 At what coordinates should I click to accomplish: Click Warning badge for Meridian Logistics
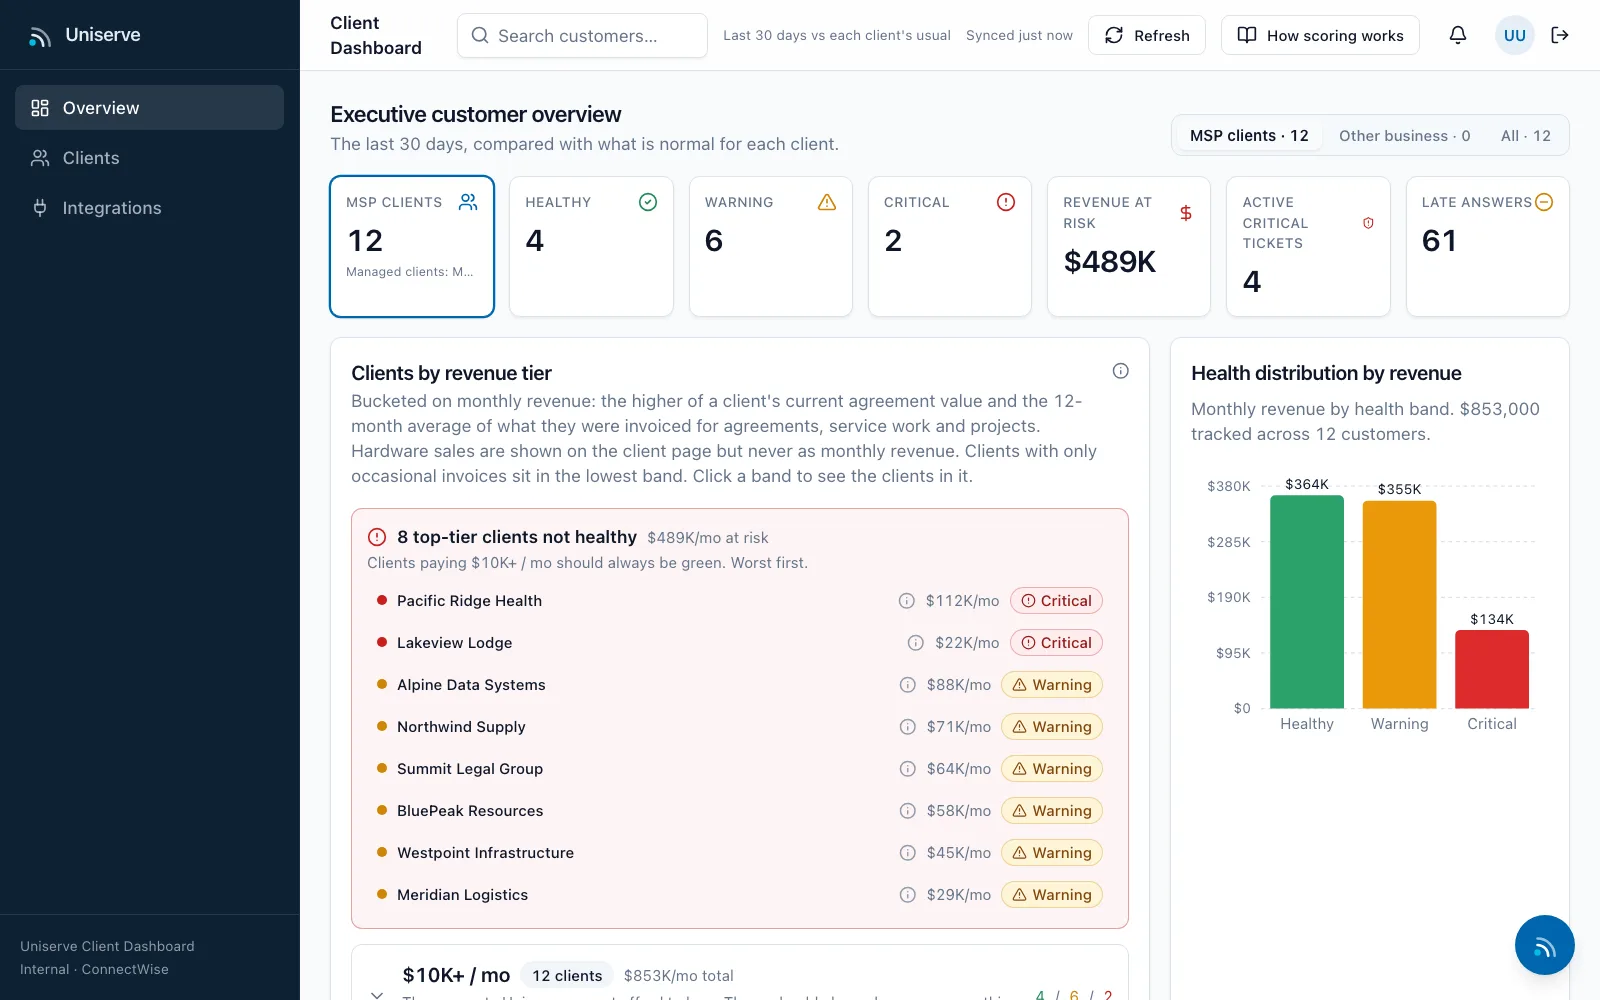click(1052, 895)
